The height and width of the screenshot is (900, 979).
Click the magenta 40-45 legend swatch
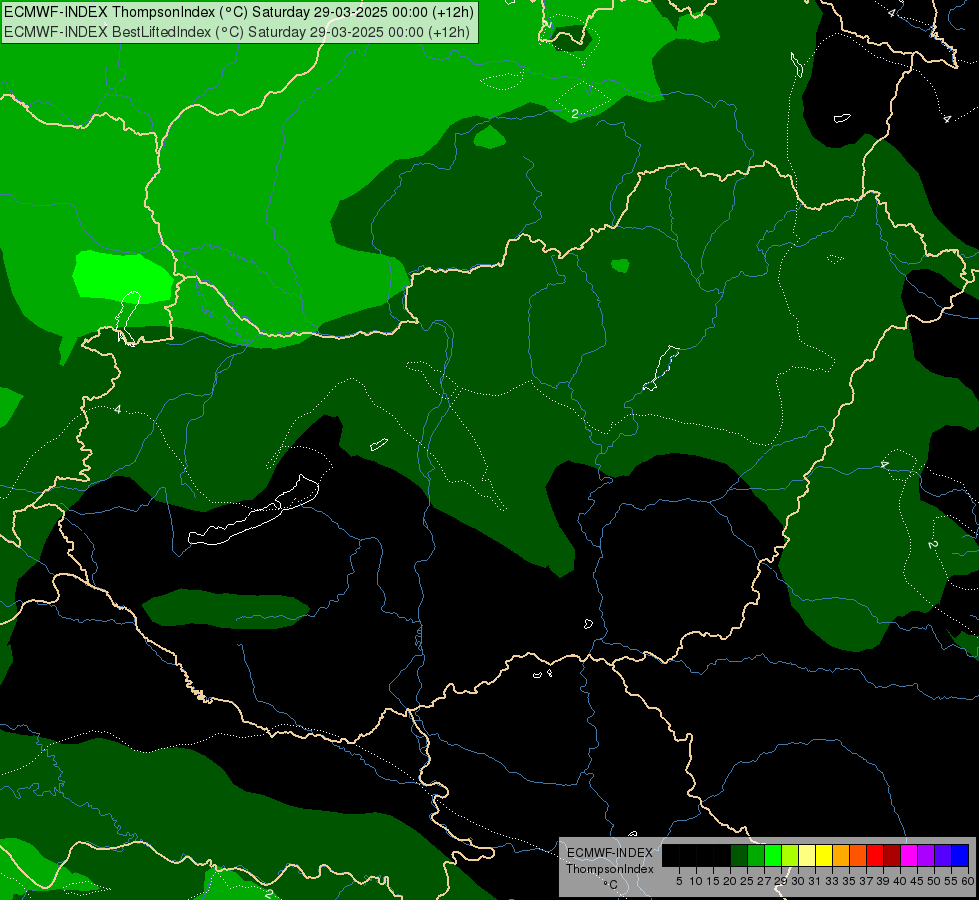[908, 855]
